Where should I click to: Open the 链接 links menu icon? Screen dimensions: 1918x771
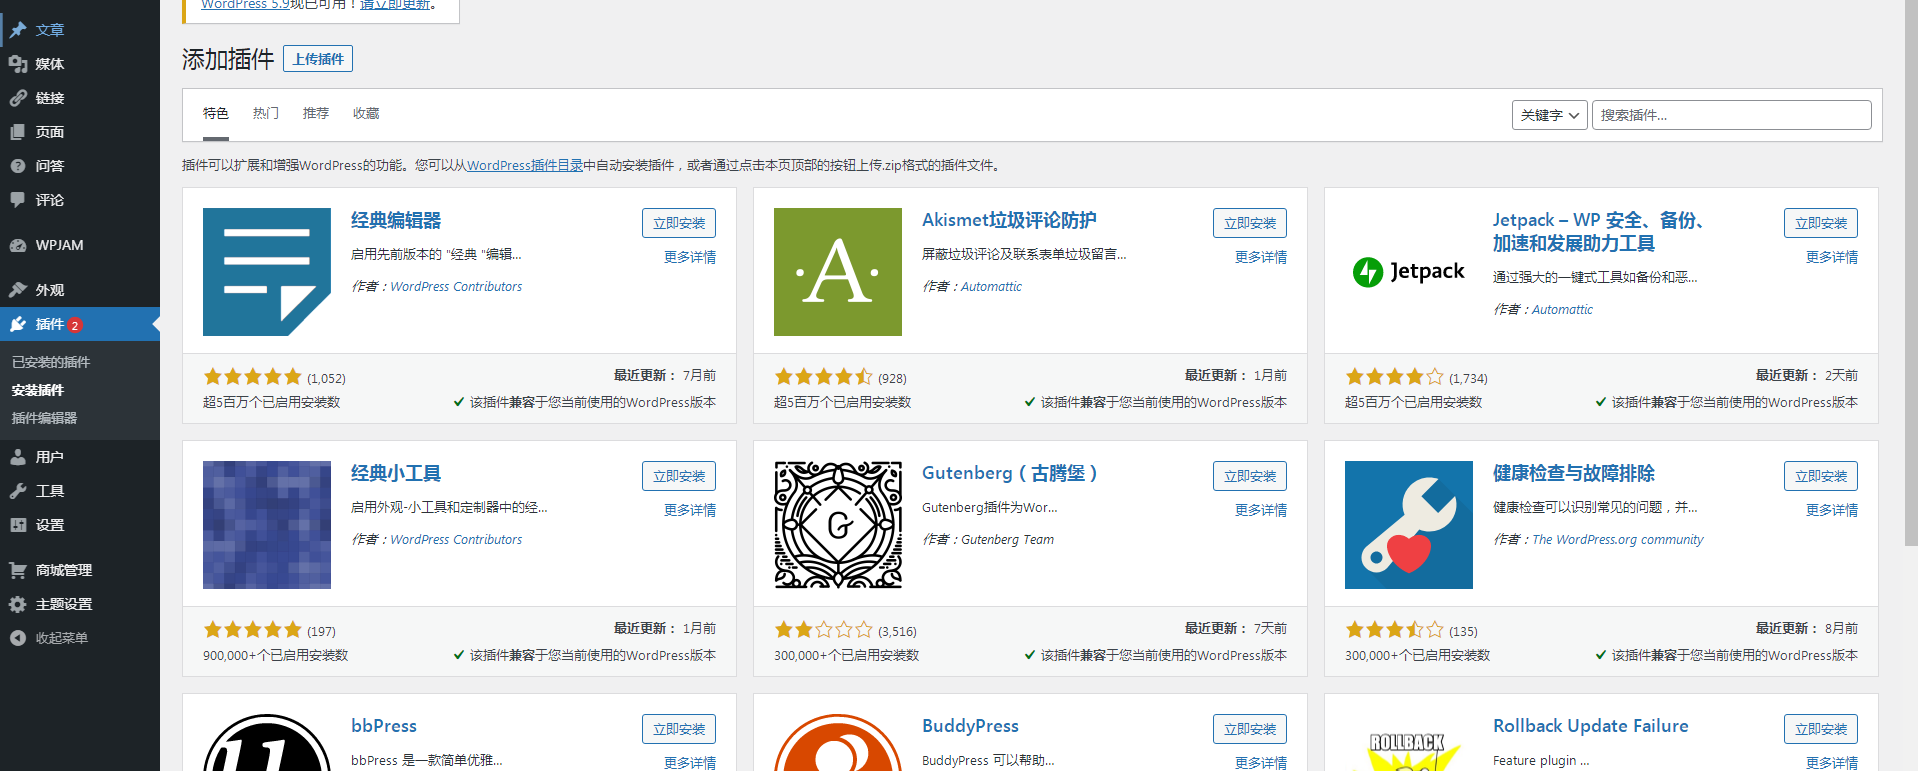[x=18, y=98]
